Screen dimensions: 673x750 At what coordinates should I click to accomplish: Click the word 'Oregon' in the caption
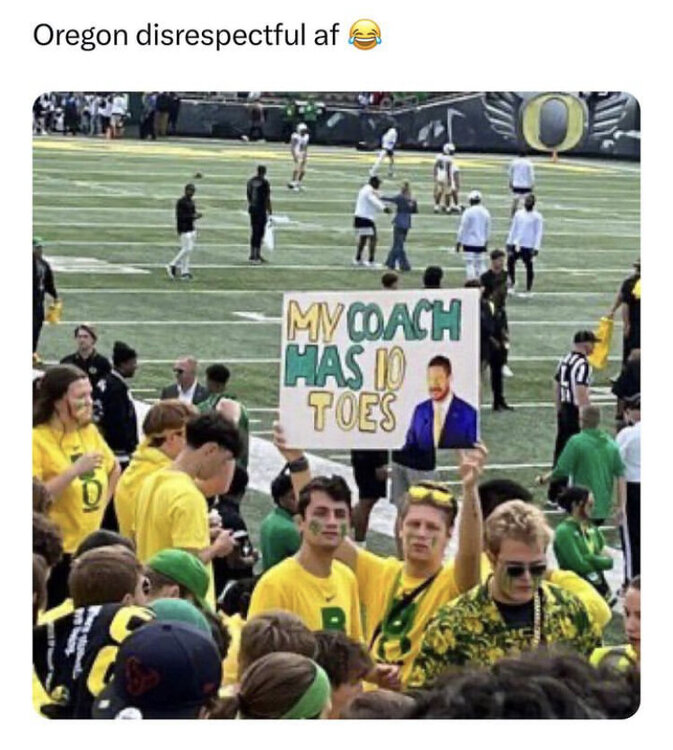coord(80,37)
